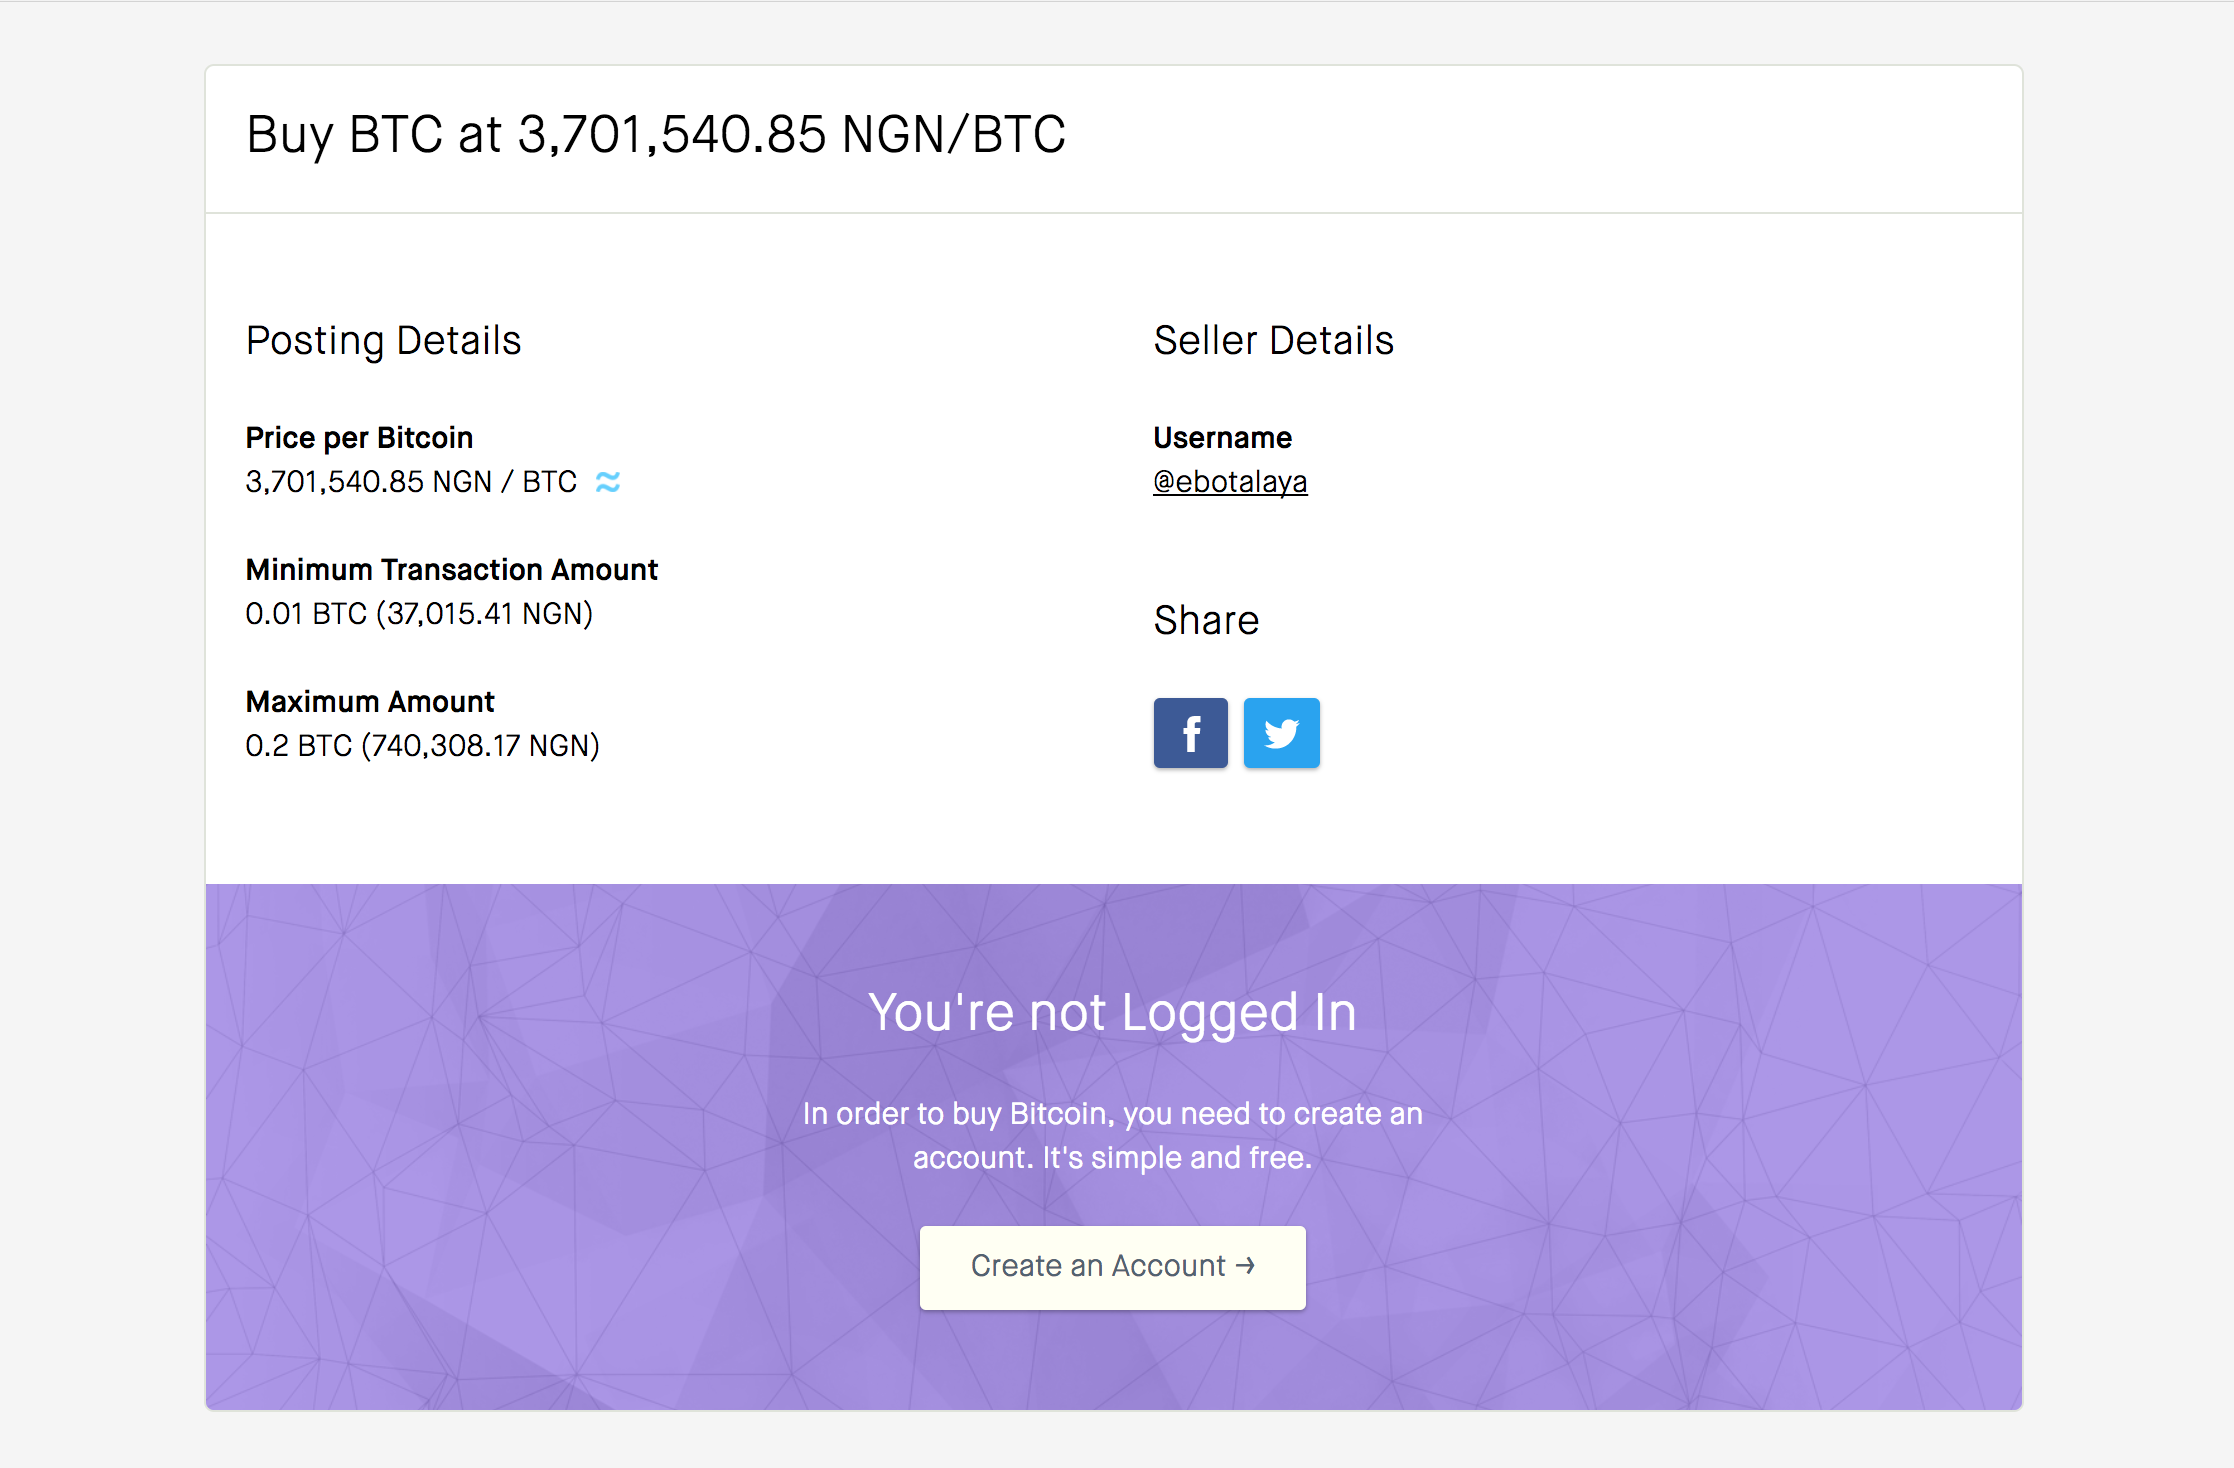Viewport: 2234px width, 1468px height.
Task: Click the currency approximation icon beside the price
Action: [x=607, y=481]
